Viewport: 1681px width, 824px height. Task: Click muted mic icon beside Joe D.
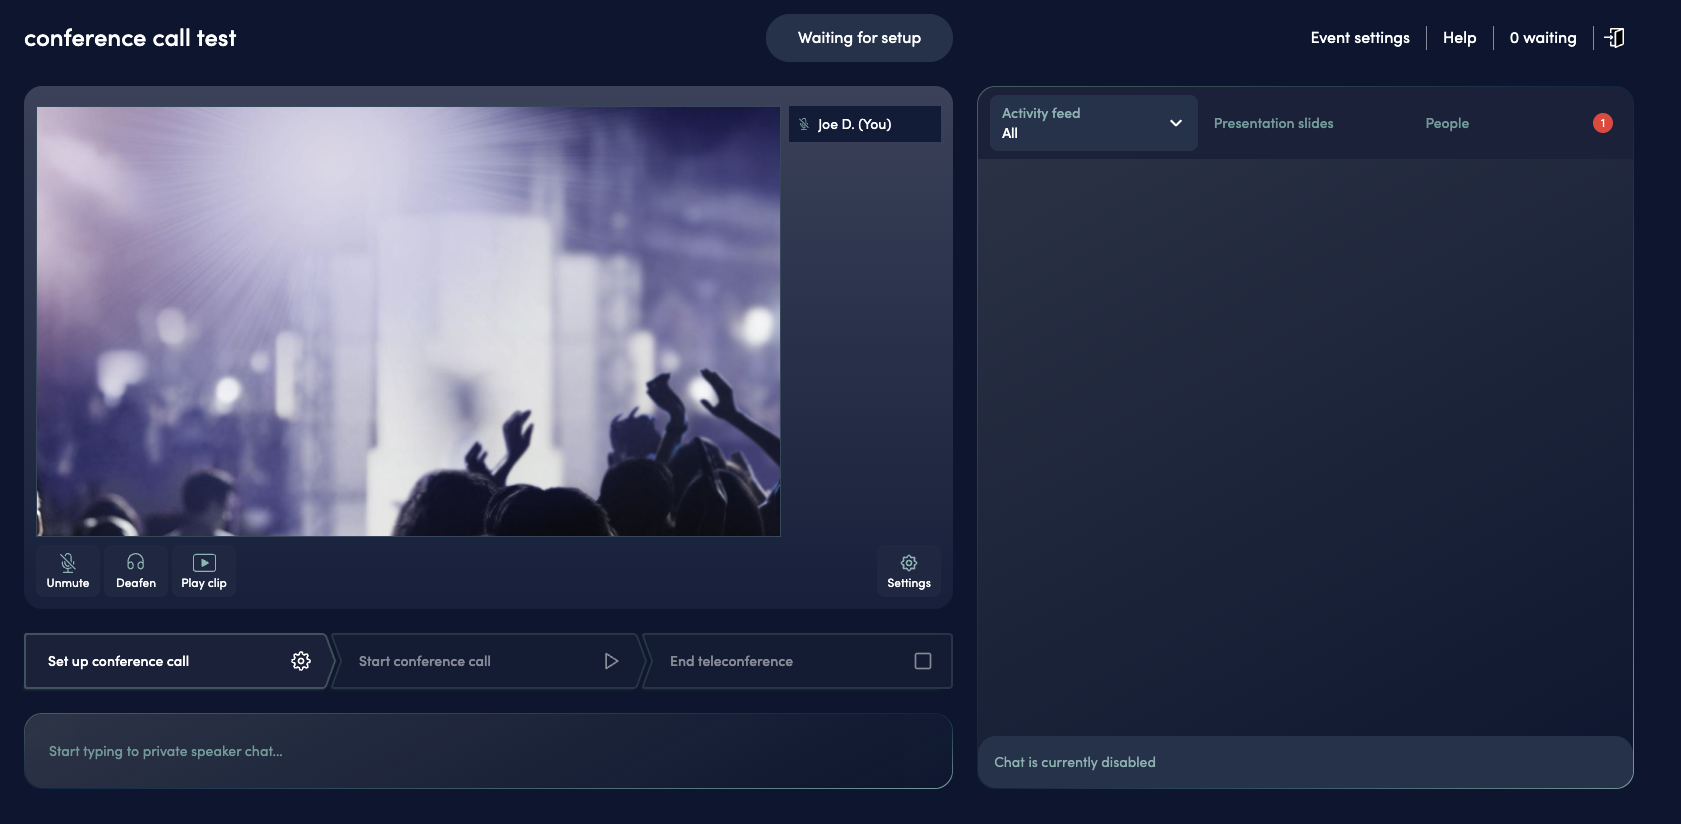[804, 124]
